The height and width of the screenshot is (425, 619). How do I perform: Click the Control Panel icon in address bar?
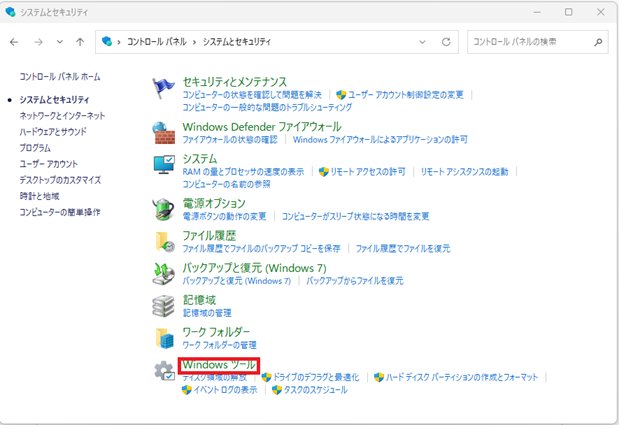[x=107, y=41]
